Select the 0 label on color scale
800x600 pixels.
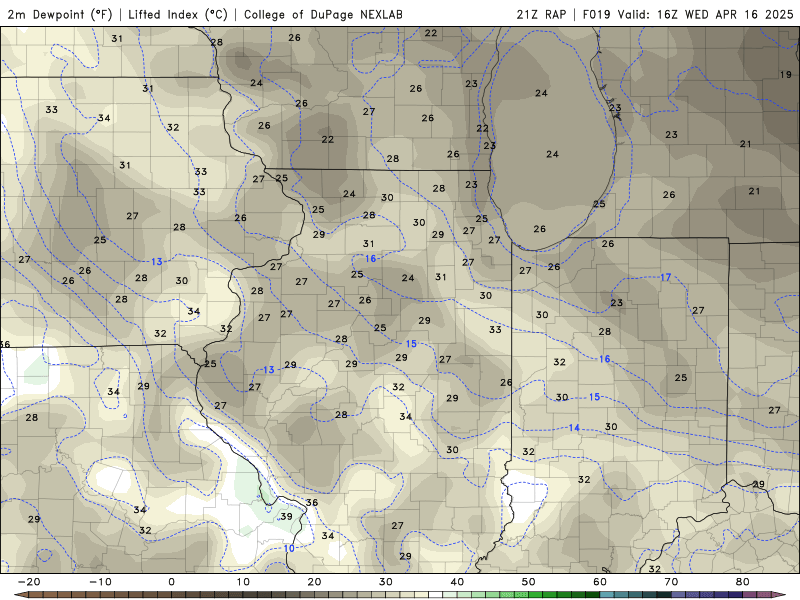pyautogui.click(x=171, y=582)
